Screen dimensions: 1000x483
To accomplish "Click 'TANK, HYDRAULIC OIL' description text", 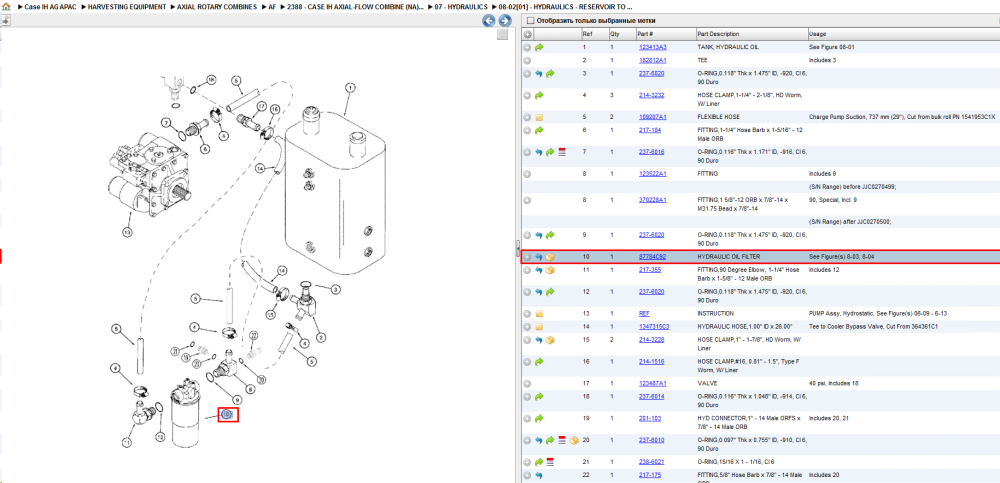I will click(728, 47).
